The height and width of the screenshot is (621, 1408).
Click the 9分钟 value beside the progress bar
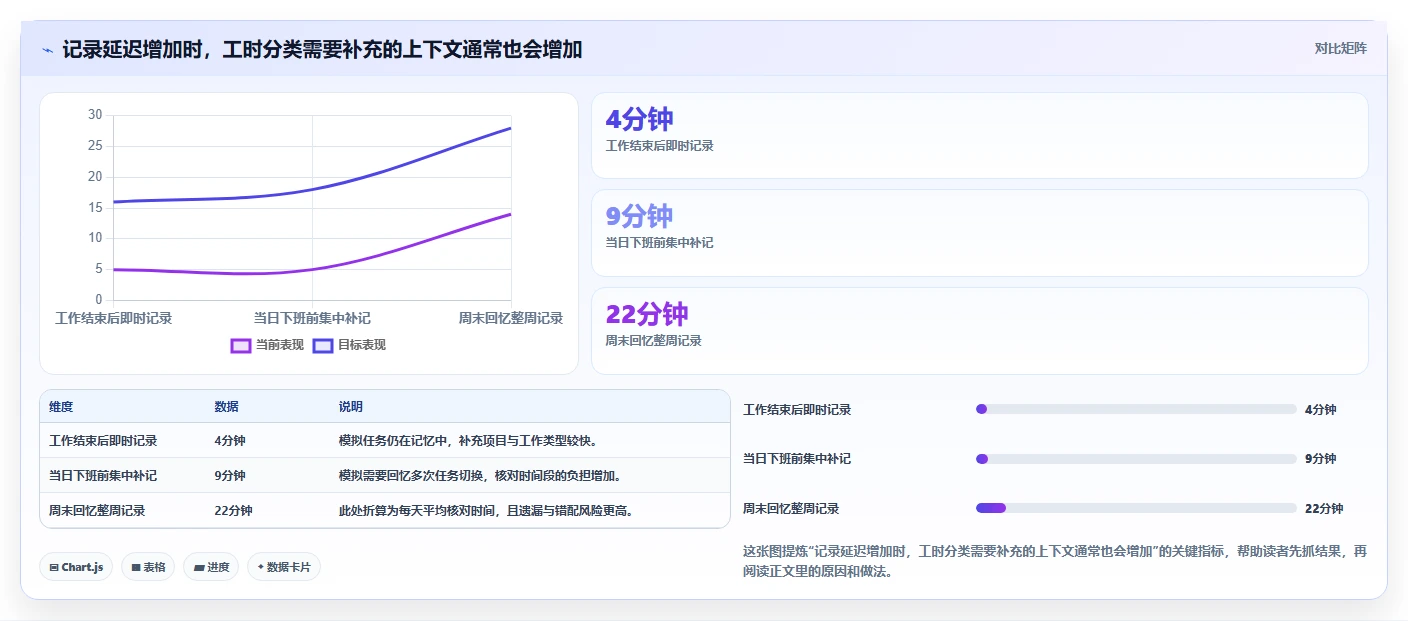pos(1321,459)
